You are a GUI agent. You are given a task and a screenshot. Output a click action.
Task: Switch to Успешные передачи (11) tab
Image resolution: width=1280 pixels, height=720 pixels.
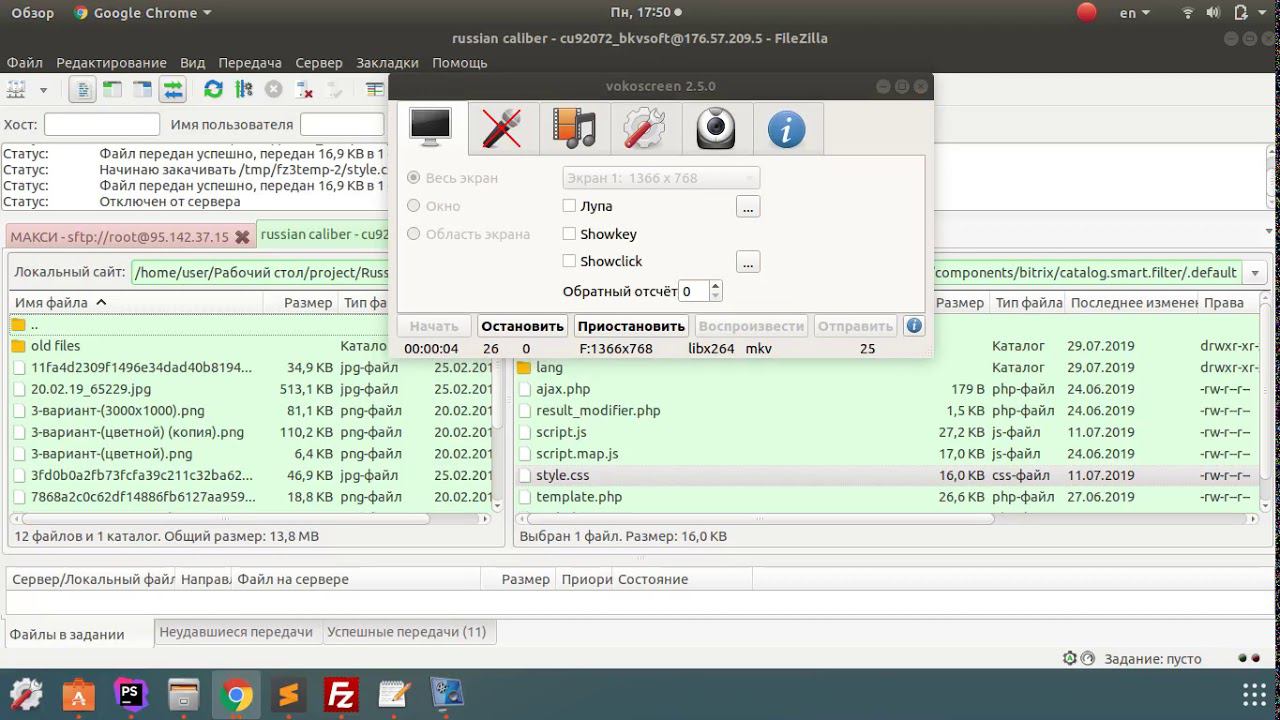(407, 632)
